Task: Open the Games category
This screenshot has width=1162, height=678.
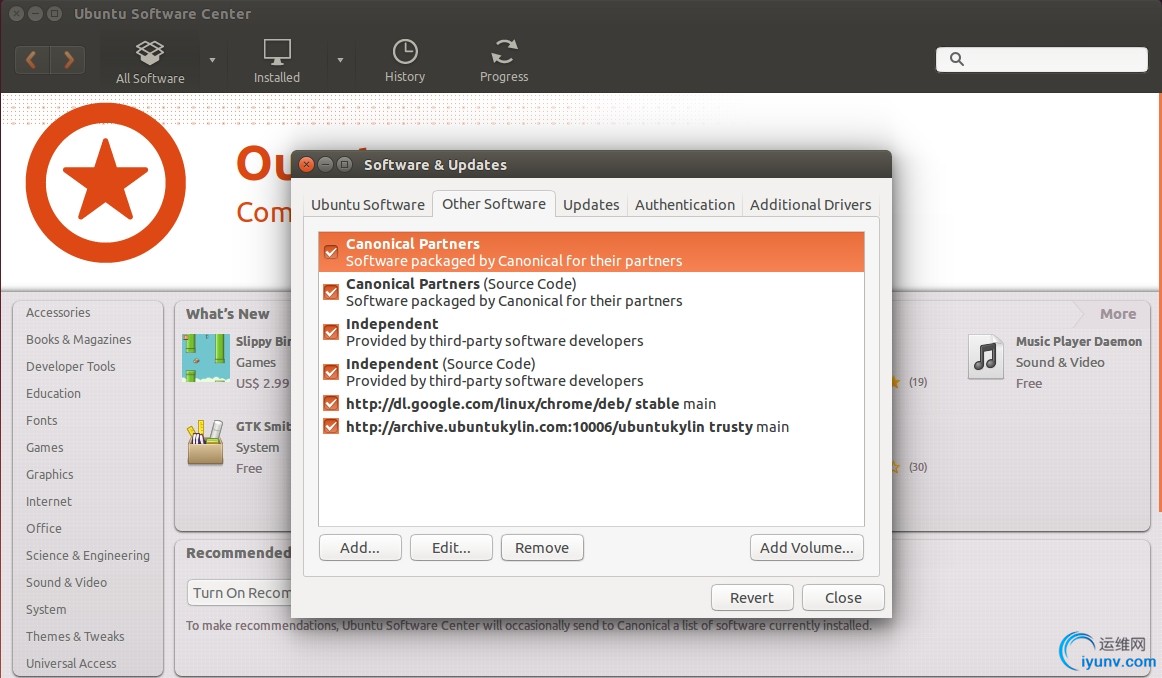Action: [44, 448]
